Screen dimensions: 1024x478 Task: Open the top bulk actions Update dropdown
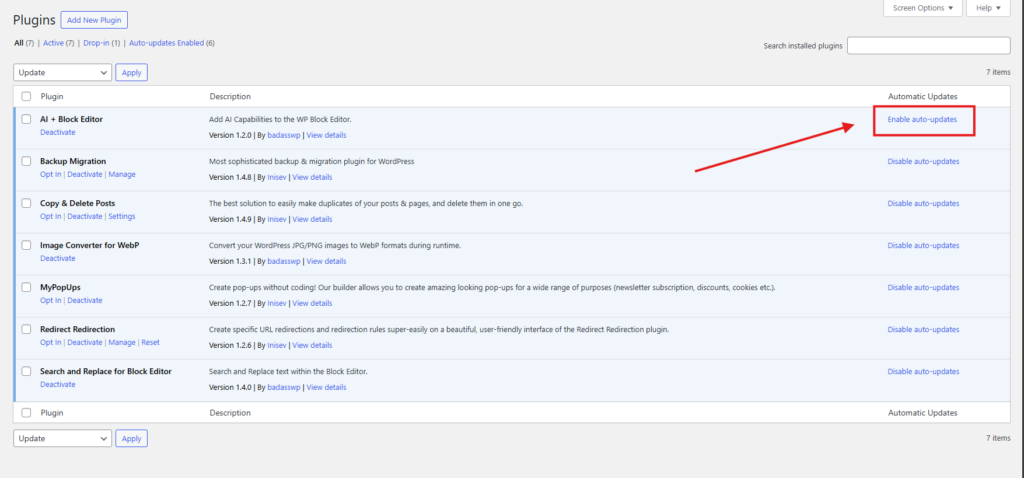pos(62,72)
